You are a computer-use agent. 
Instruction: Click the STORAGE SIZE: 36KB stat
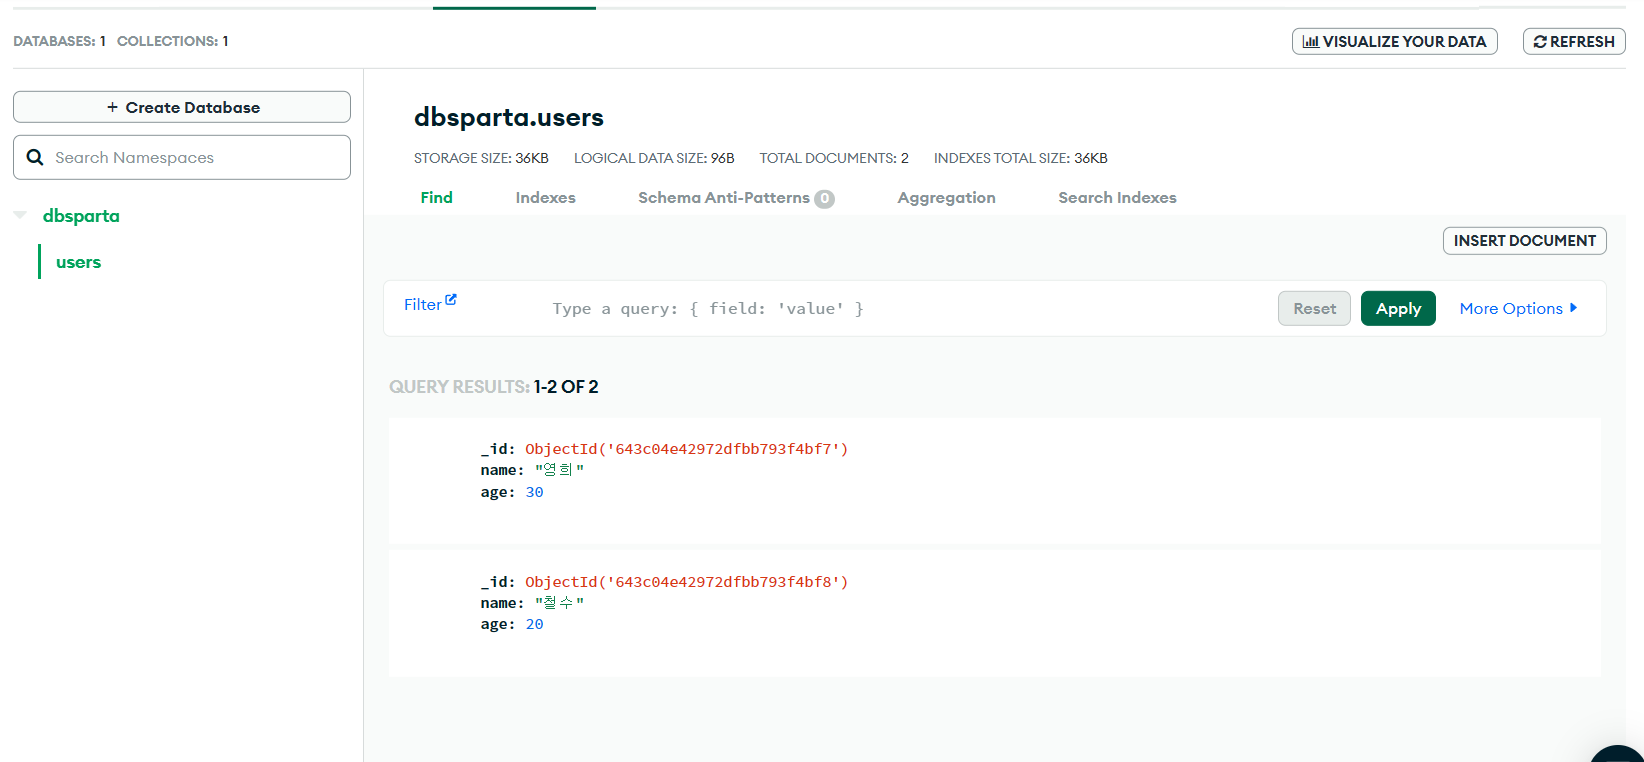pos(481,158)
